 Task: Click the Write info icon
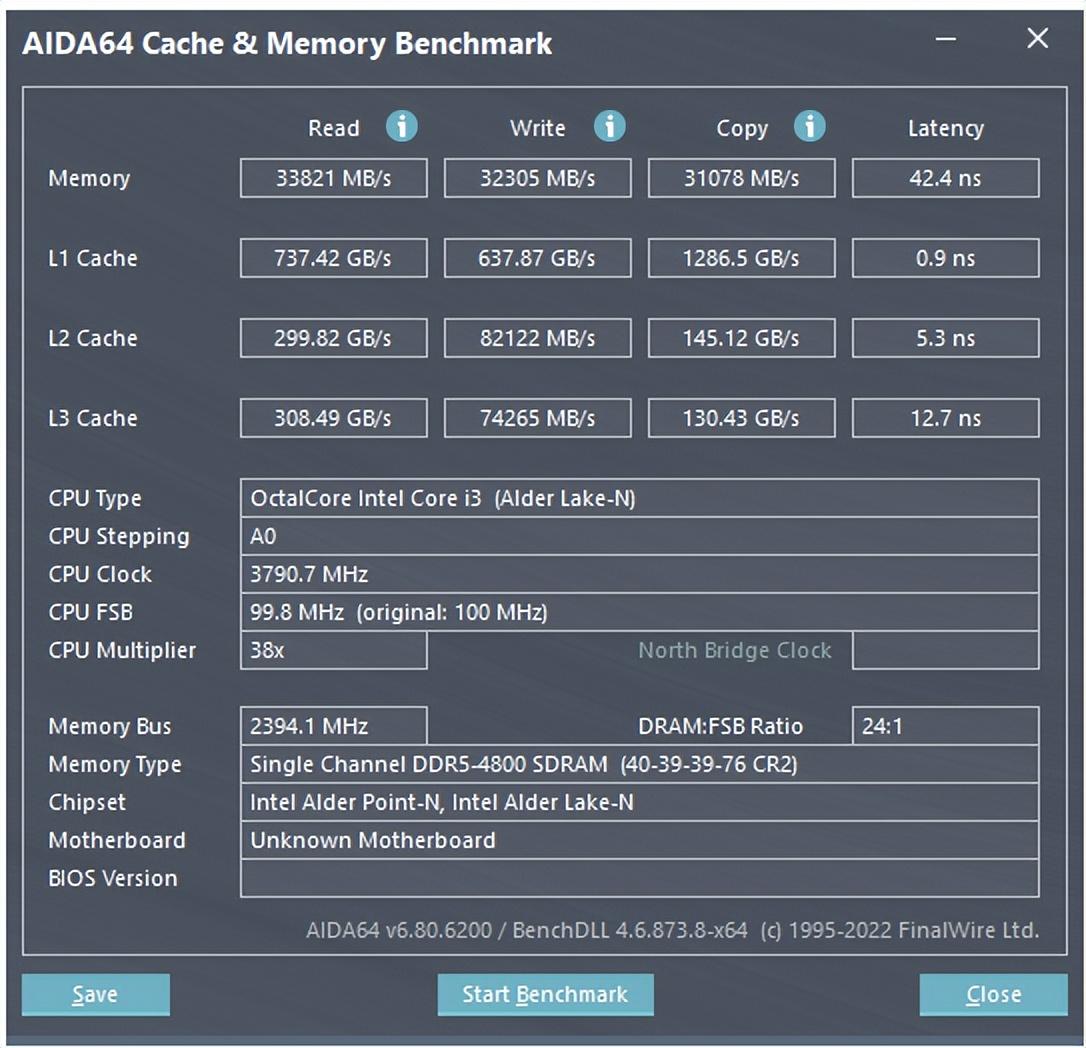(x=609, y=127)
